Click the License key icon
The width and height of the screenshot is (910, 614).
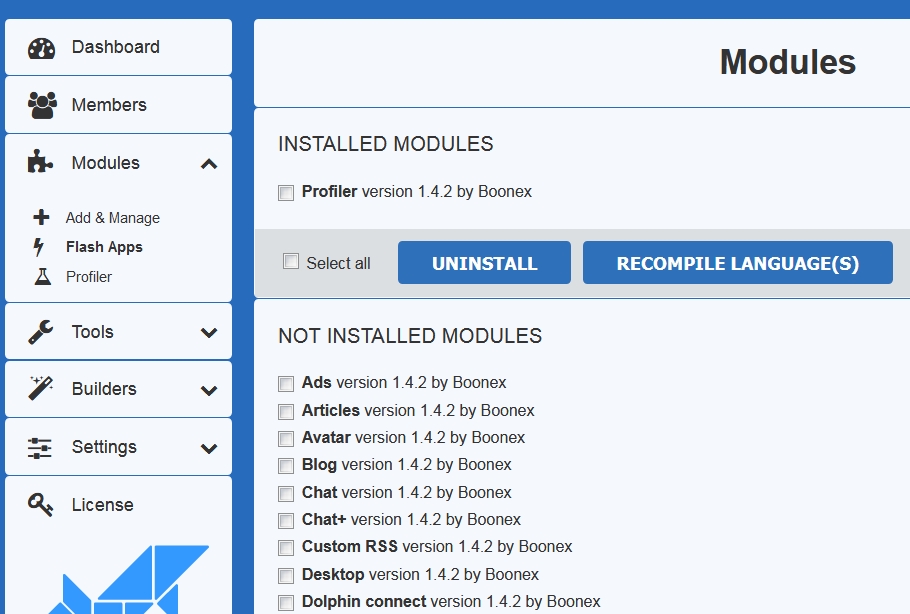pyautogui.click(x=41, y=505)
